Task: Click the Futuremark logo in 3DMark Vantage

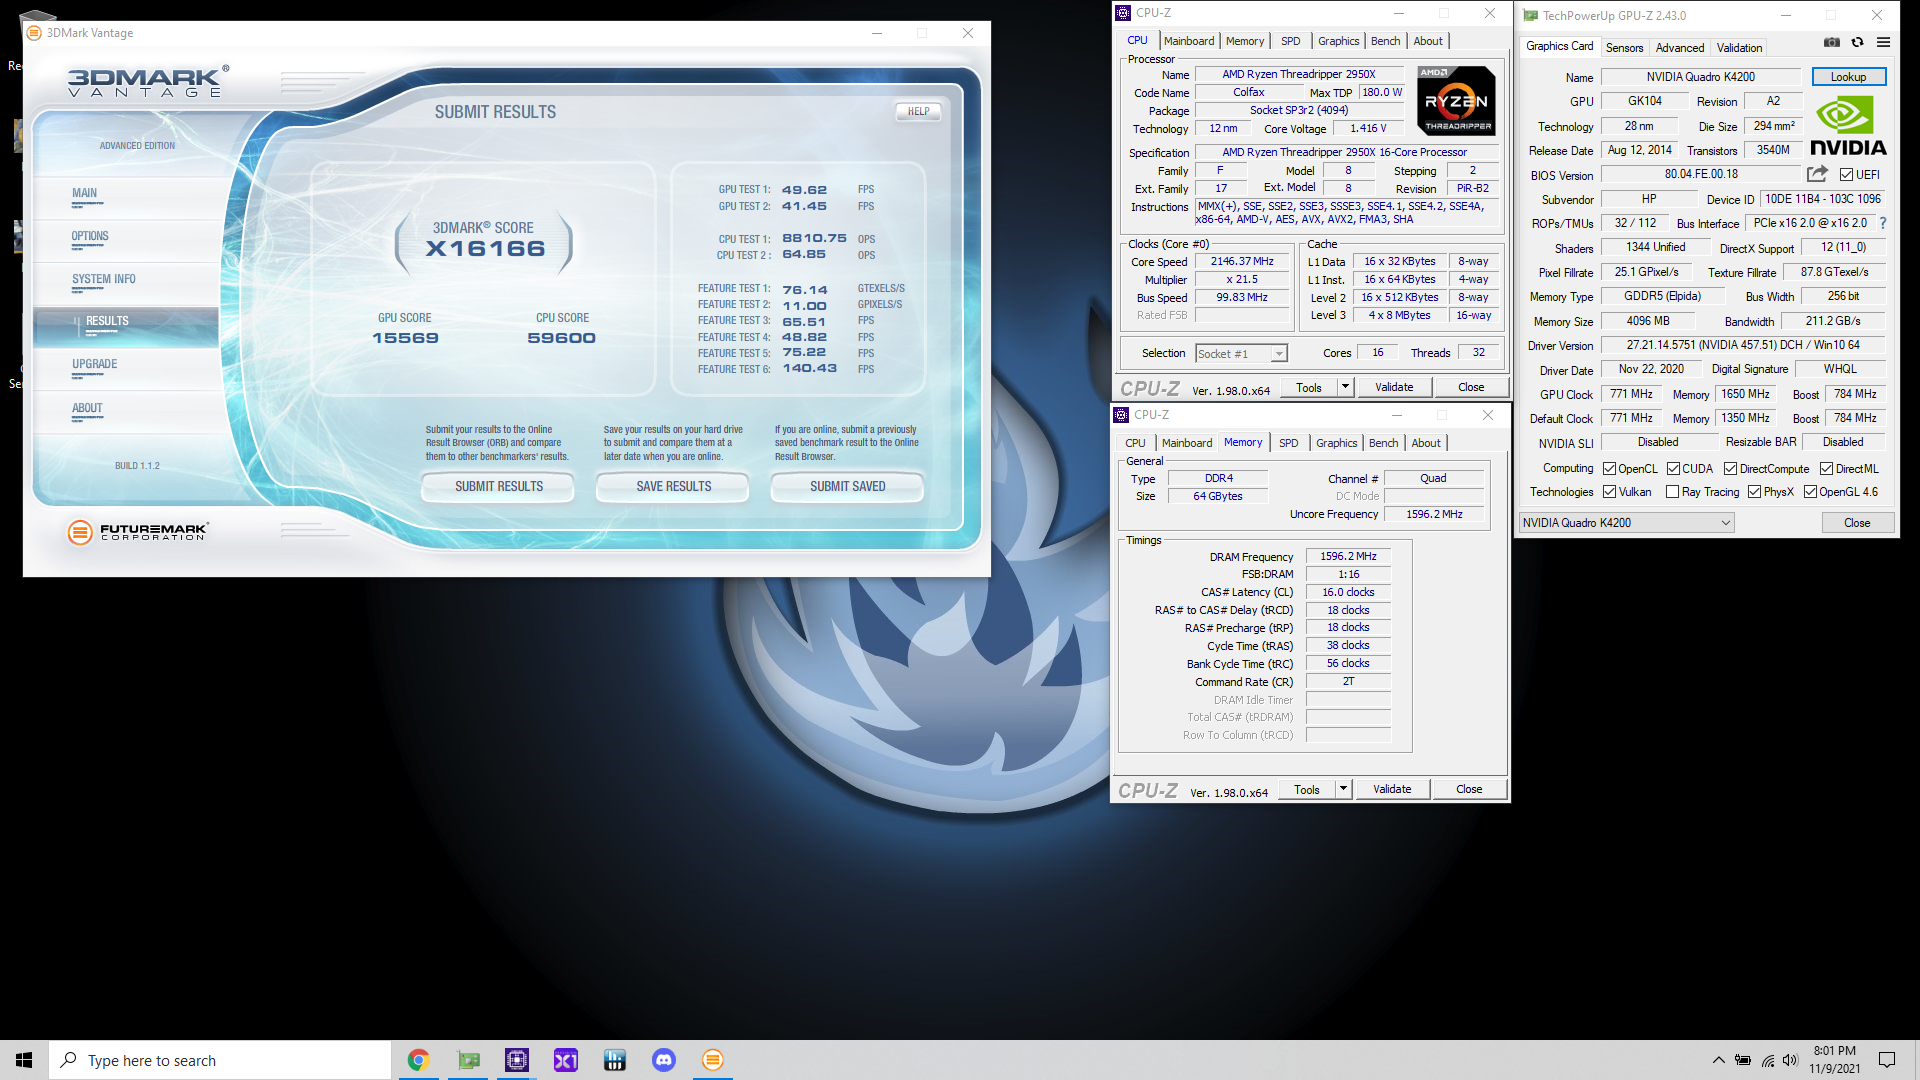Action: tap(137, 532)
